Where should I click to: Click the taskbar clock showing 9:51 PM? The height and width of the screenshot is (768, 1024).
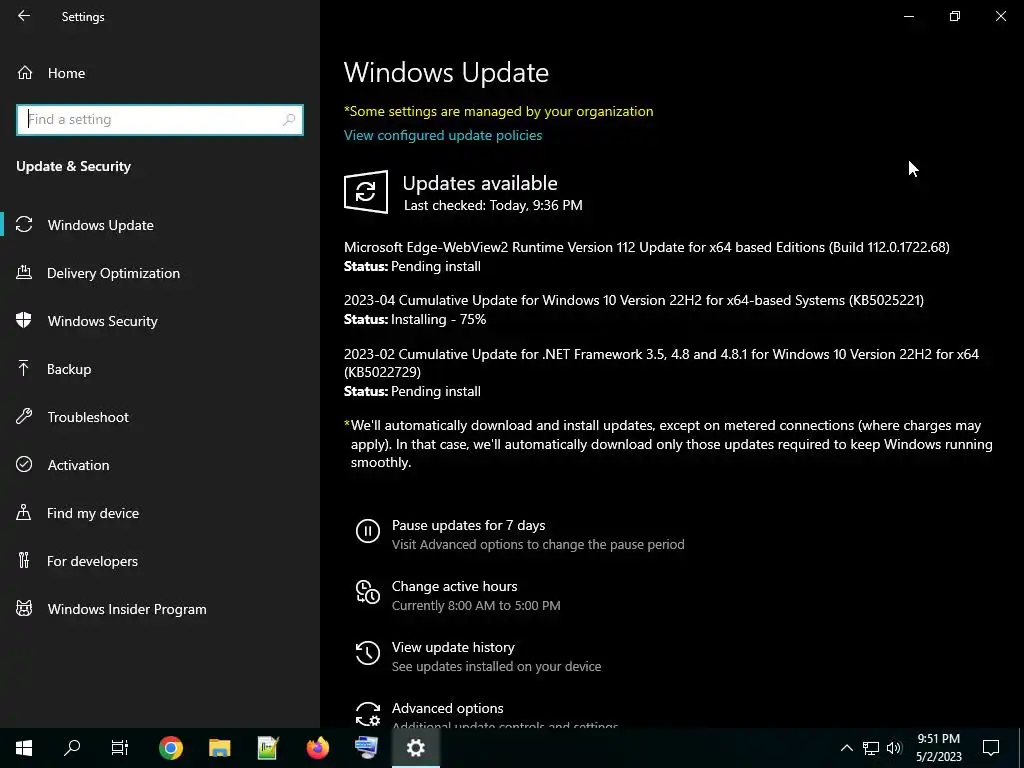pos(938,748)
